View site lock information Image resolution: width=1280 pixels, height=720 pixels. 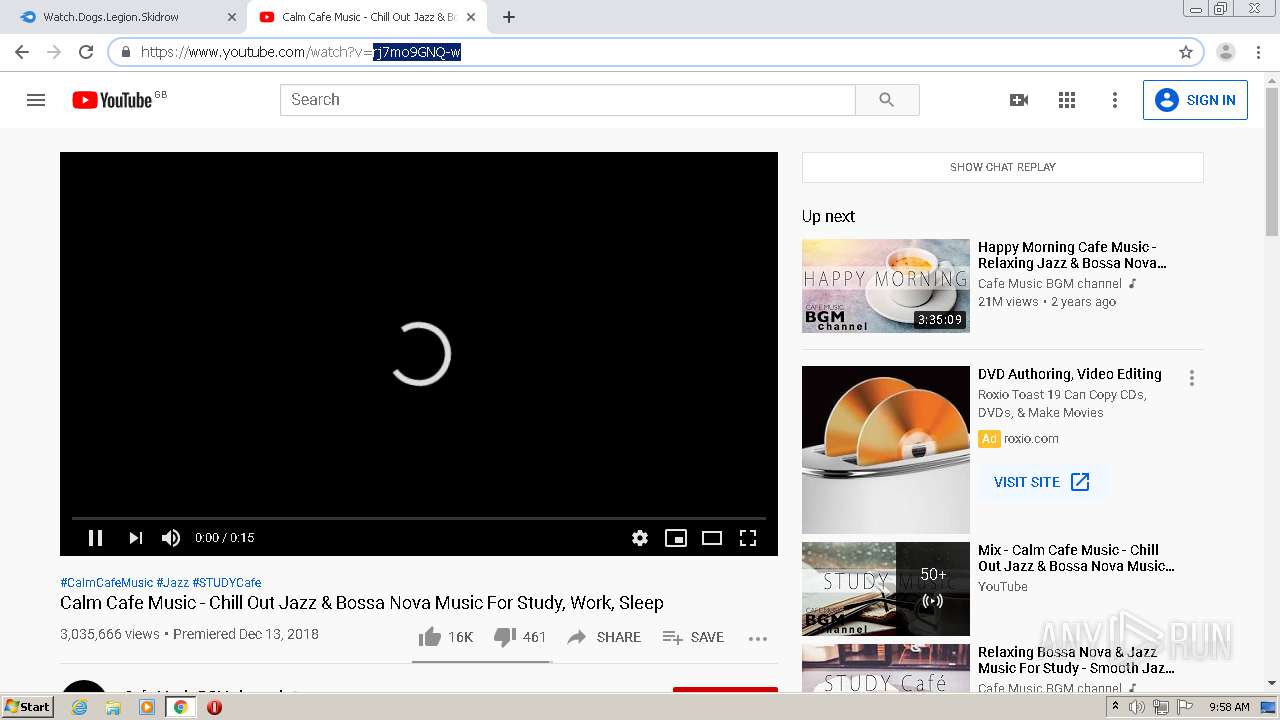point(126,52)
